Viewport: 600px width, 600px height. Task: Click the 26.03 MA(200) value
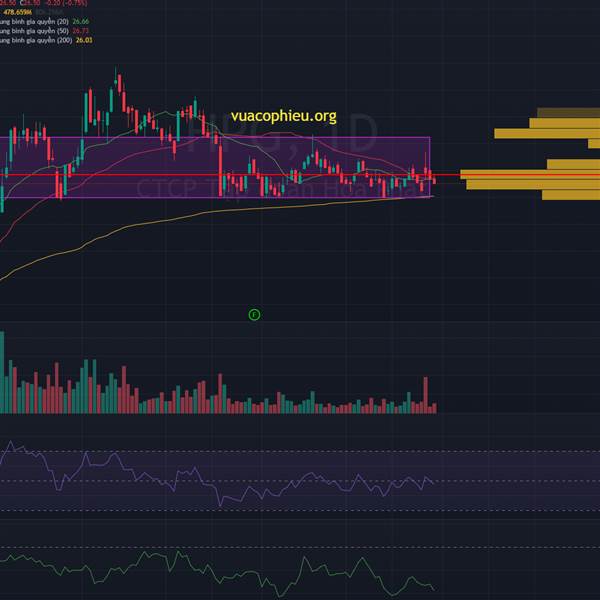[84, 40]
